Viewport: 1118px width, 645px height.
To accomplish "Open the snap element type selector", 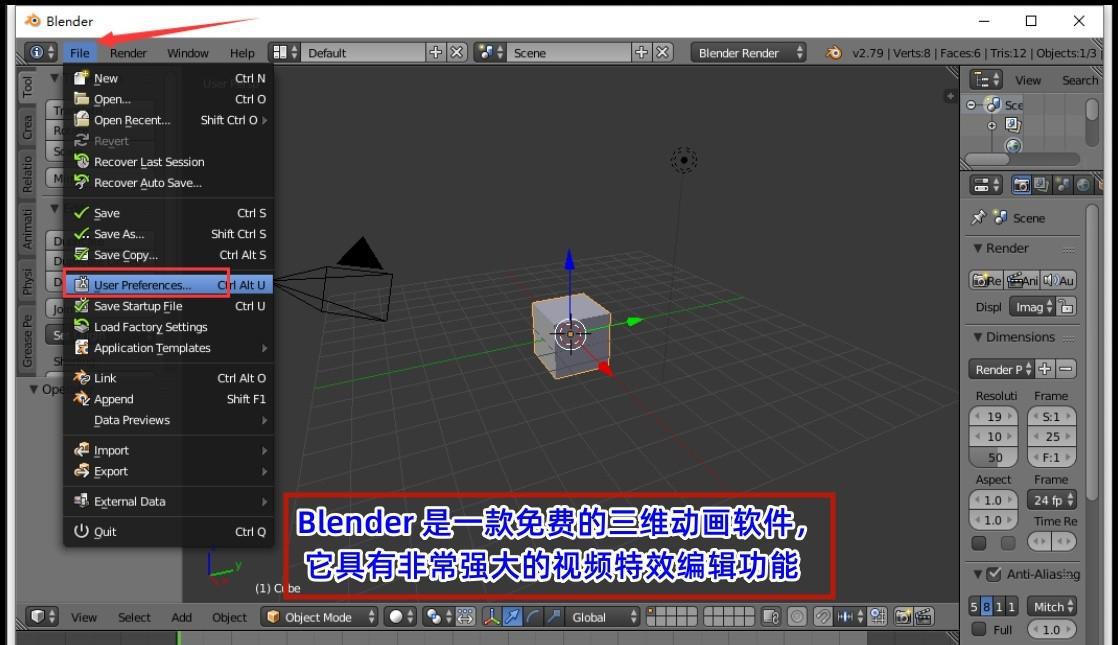I will (x=850, y=617).
